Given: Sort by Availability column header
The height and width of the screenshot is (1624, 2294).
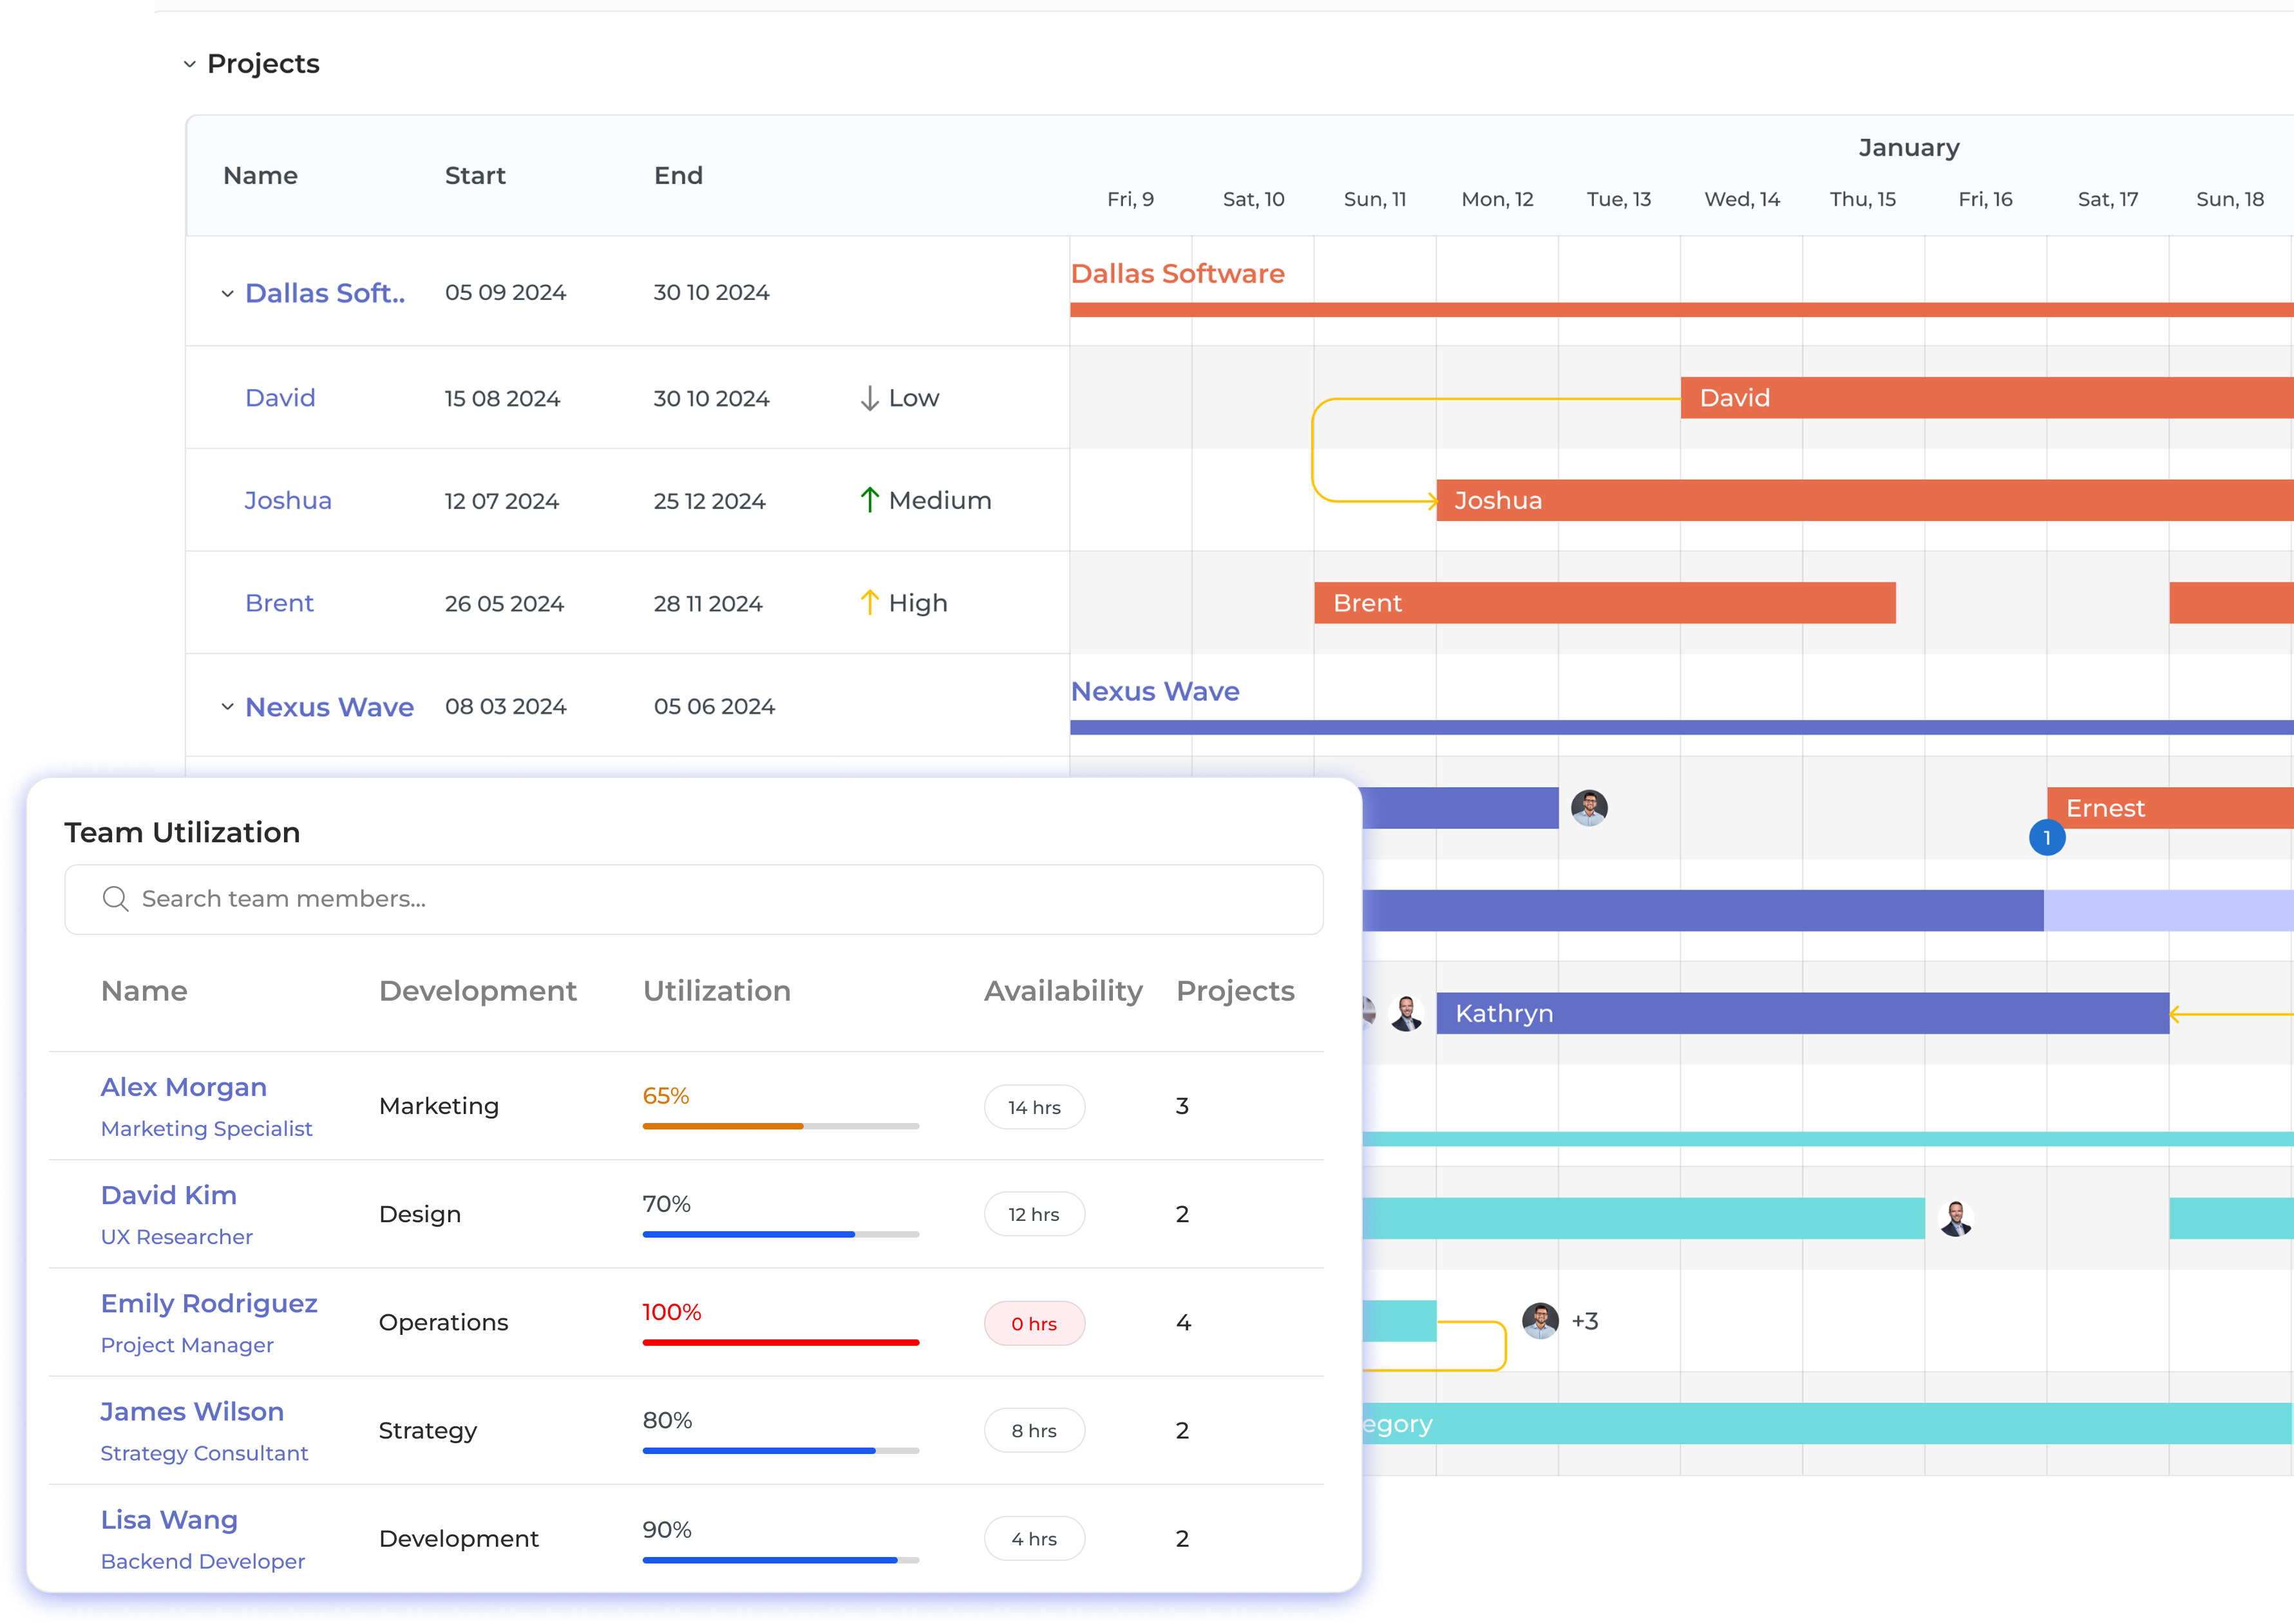Looking at the screenshot, I should coord(1062,991).
